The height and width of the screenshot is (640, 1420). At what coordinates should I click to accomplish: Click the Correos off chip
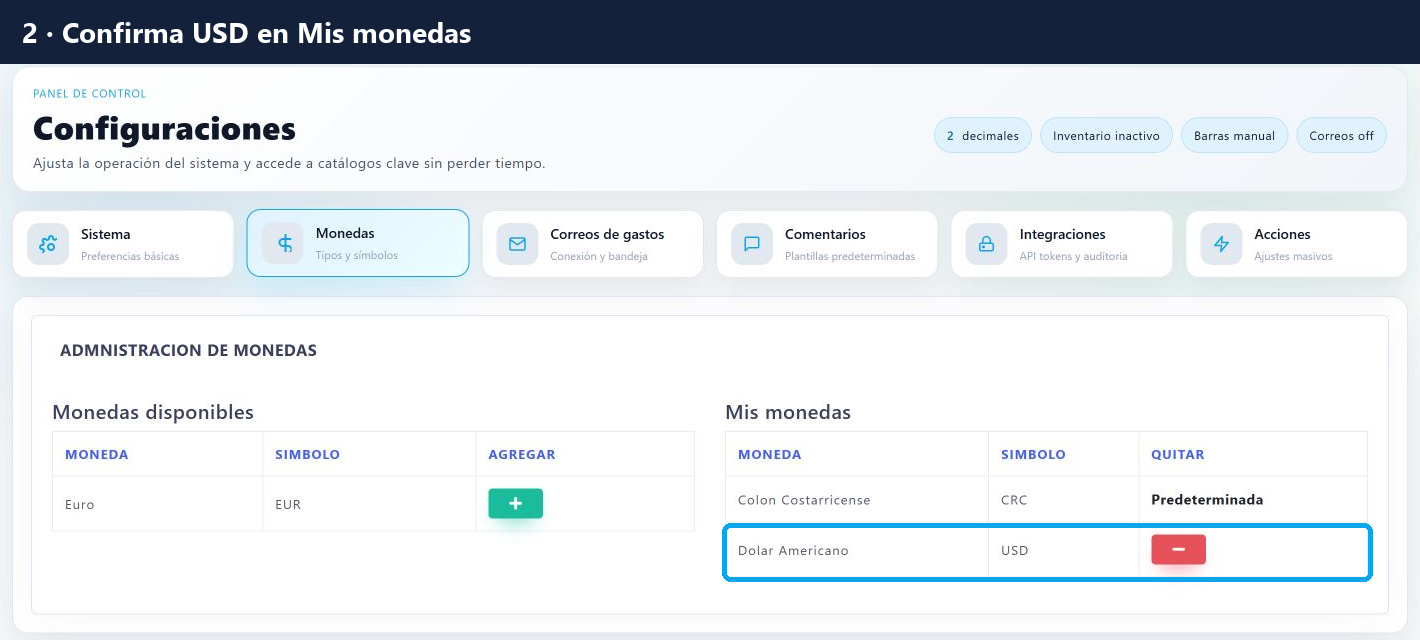coord(1341,136)
